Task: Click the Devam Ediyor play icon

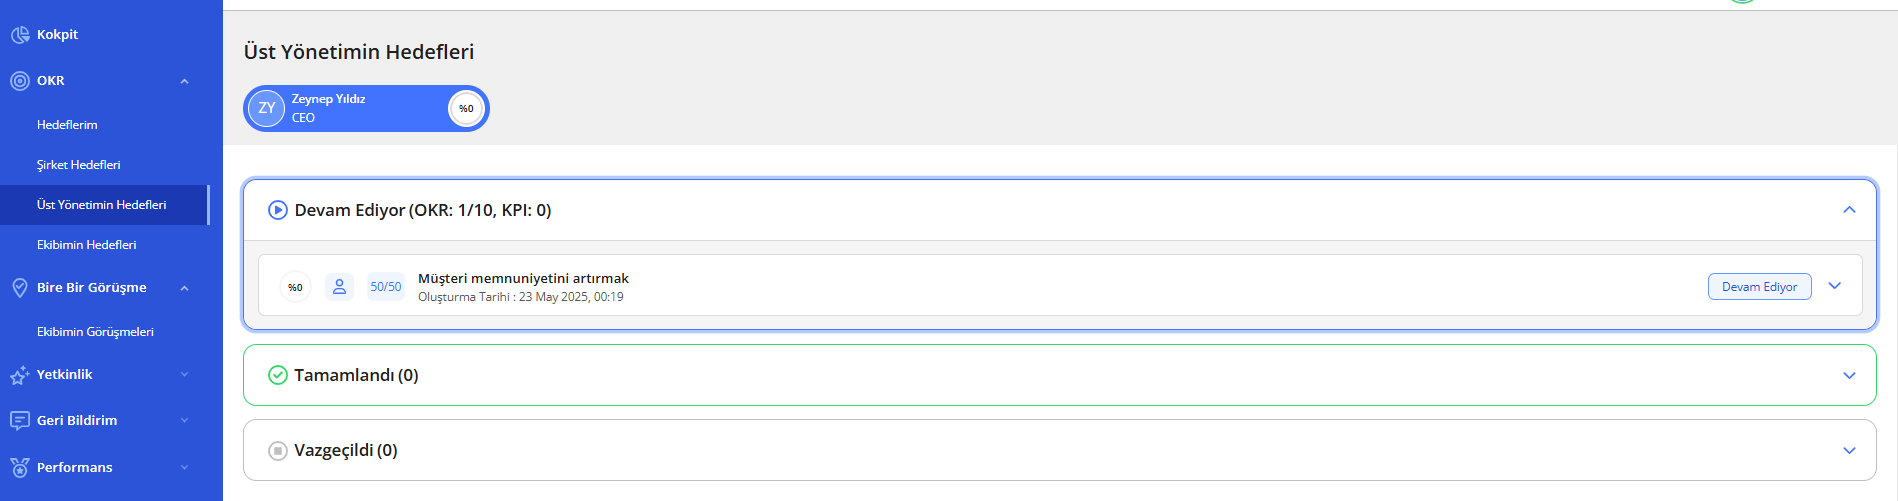Action: click(278, 210)
